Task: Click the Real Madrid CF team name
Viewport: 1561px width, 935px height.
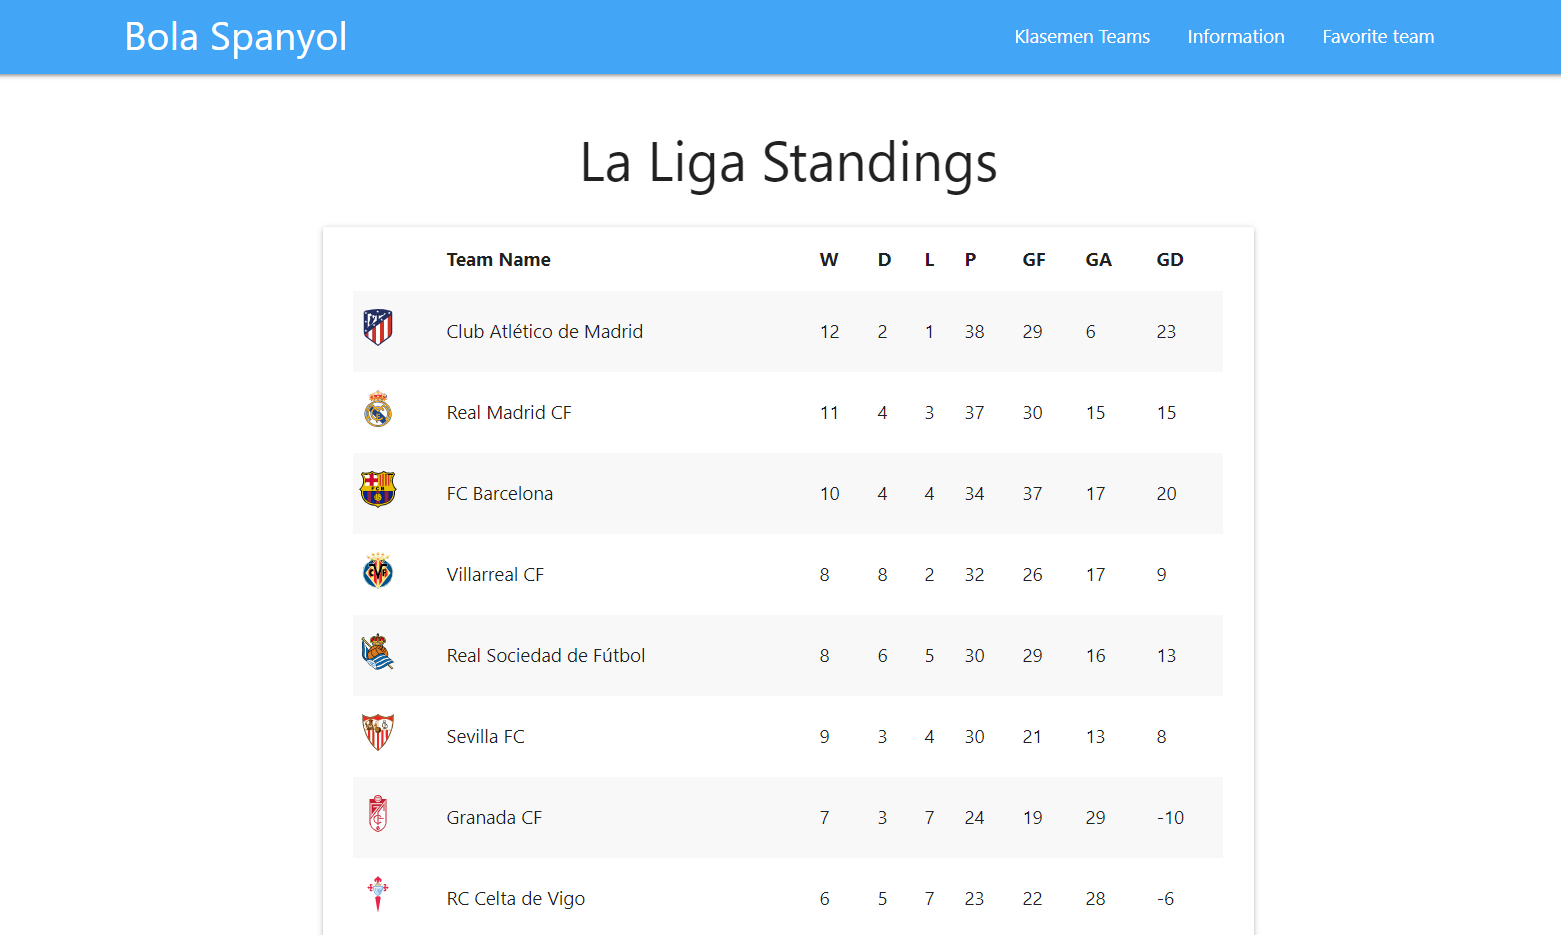Action: pos(509,413)
